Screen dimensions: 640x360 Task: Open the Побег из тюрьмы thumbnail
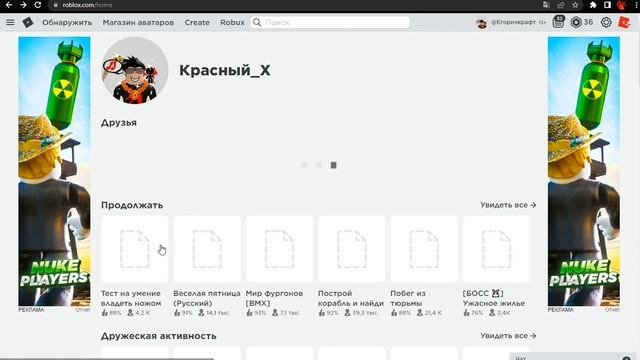(x=424, y=249)
